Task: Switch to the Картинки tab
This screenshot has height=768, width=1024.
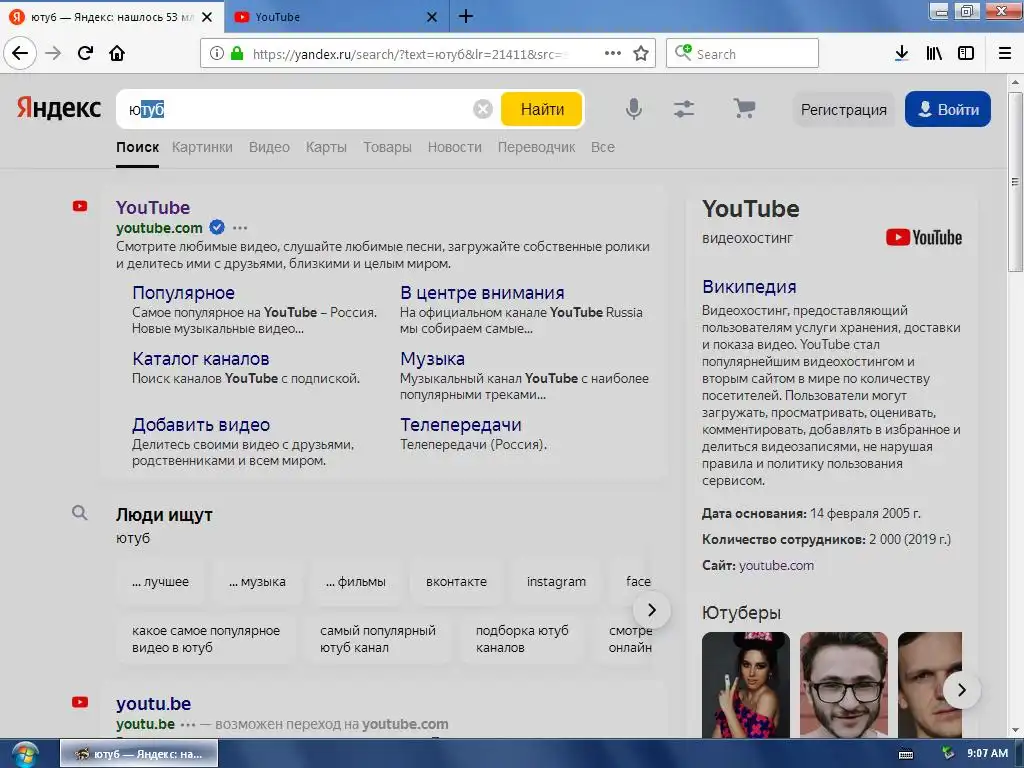Action: (202, 147)
